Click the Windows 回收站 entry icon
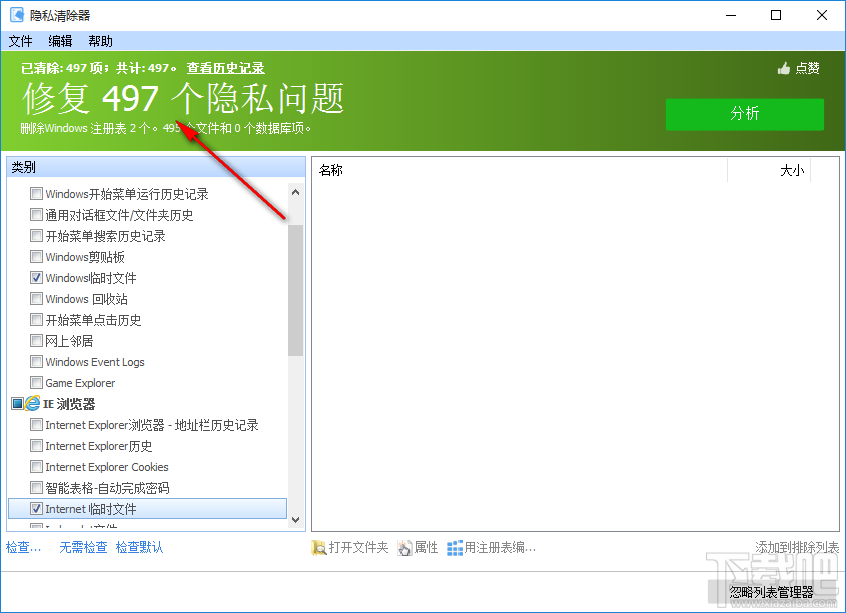 pyautogui.click(x=36, y=298)
